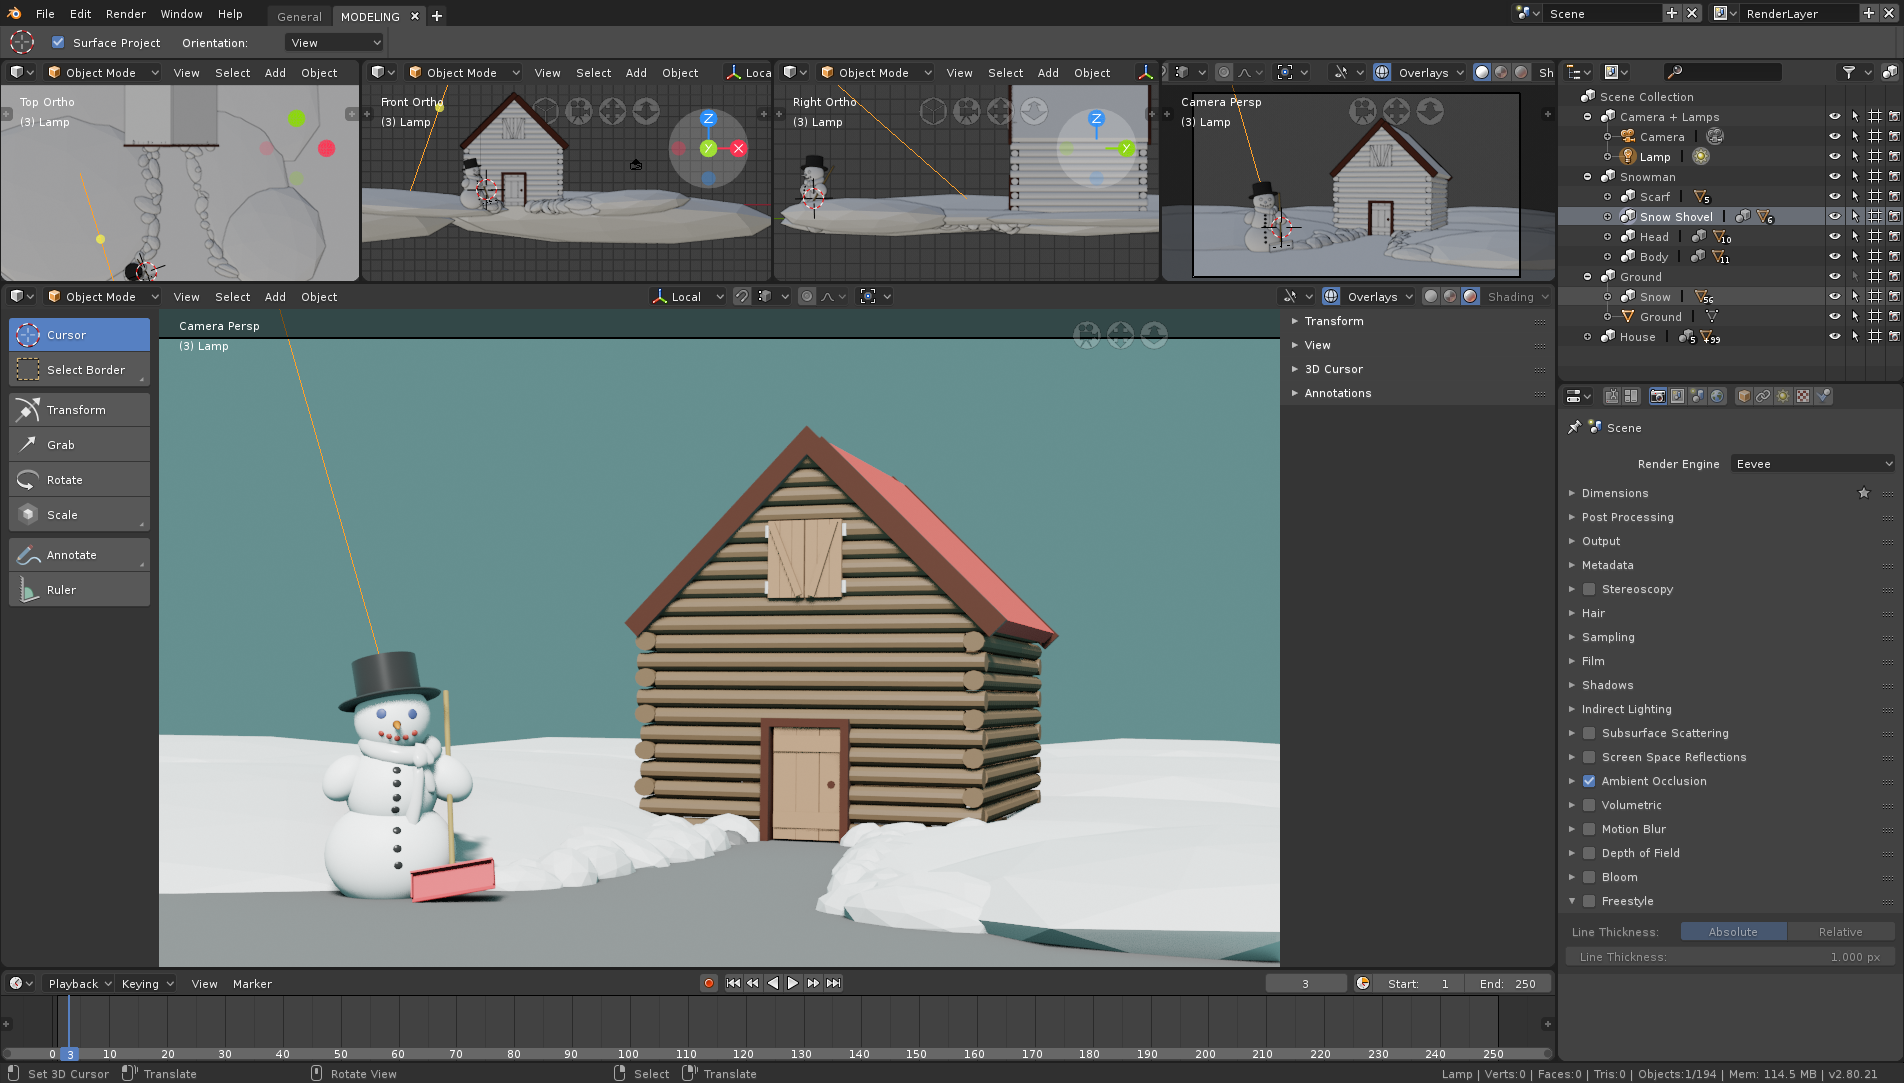The width and height of the screenshot is (1904, 1083).
Task: Collapse the Snowman collection in outliner
Action: click(1587, 177)
